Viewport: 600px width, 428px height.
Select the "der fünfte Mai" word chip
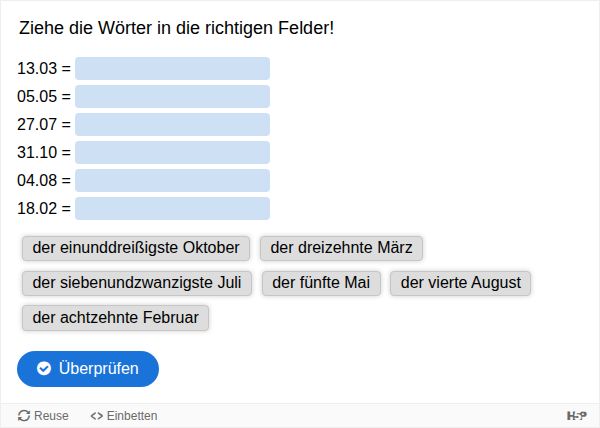tap(321, 283)
